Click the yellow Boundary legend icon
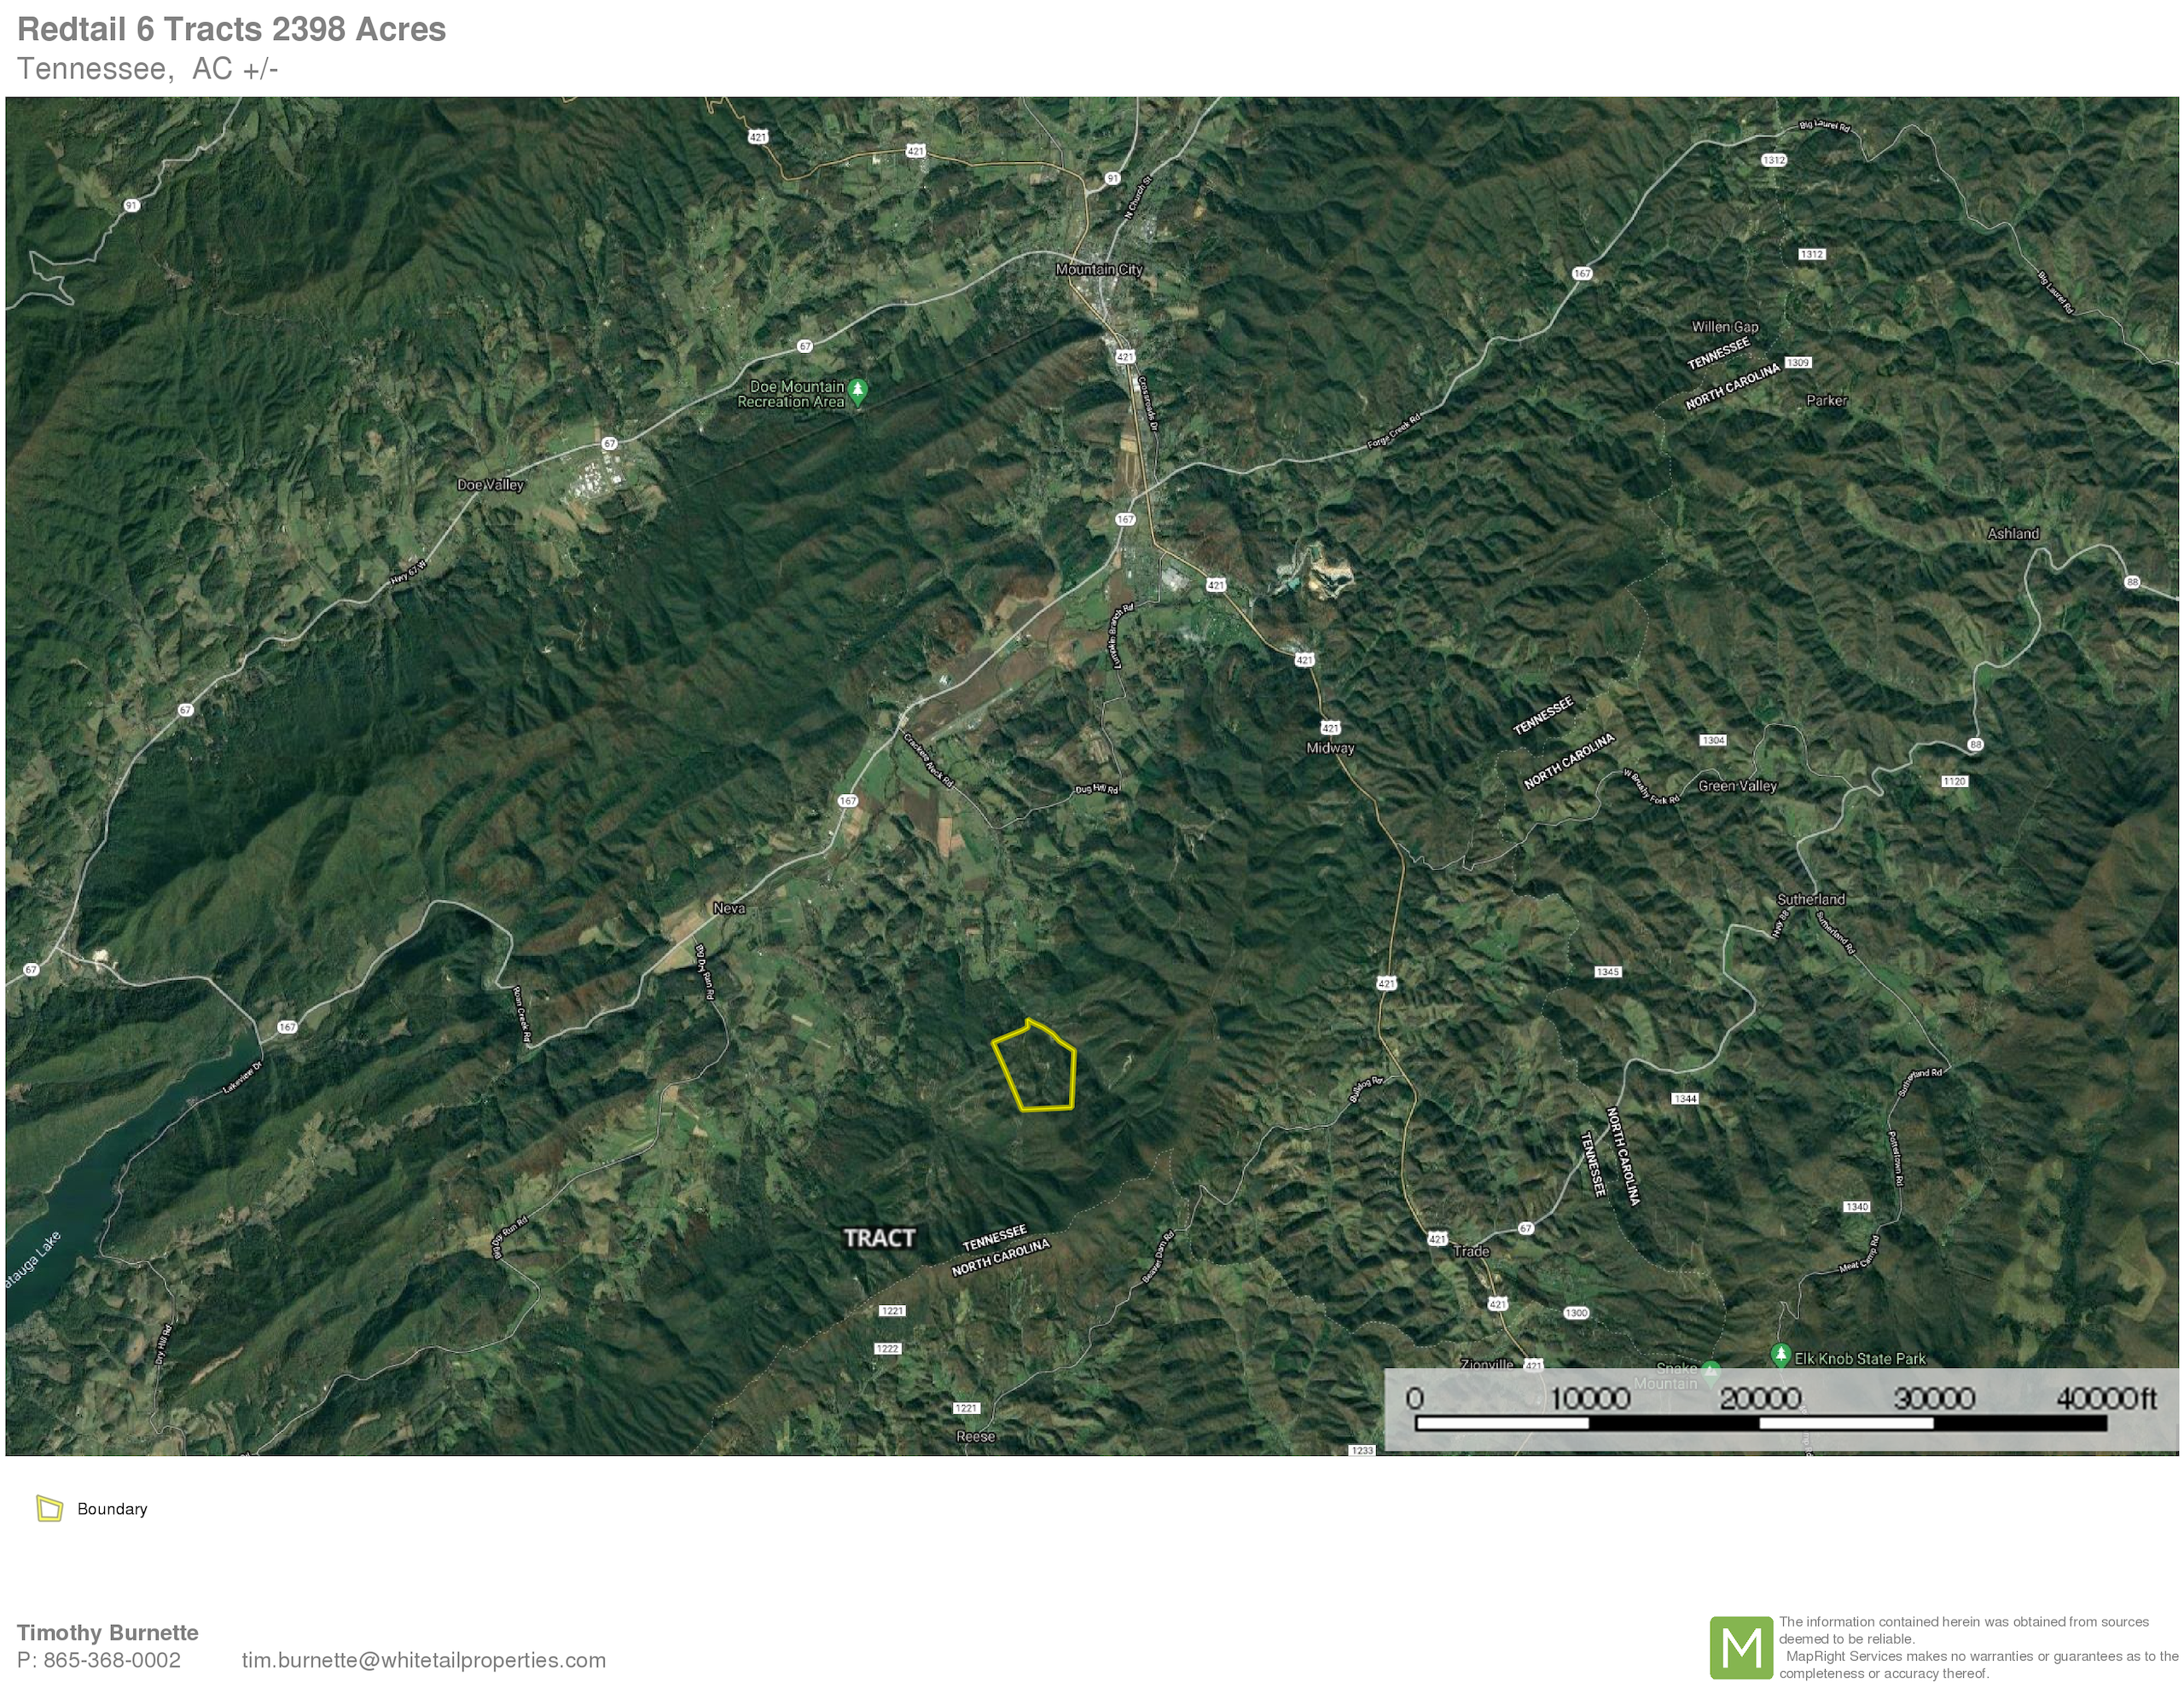Screen dimensions: 2184x1688 49,1508
